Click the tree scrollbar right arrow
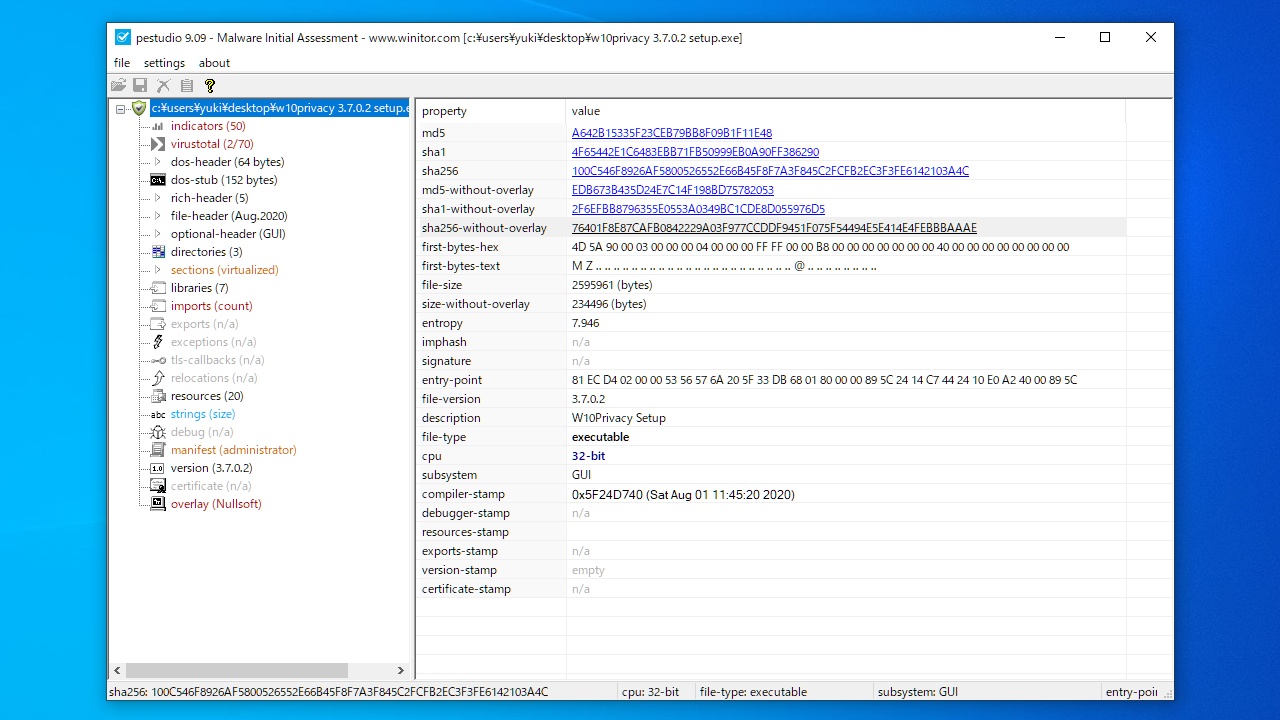This screenshot has height=720, width=1280. 401,671
